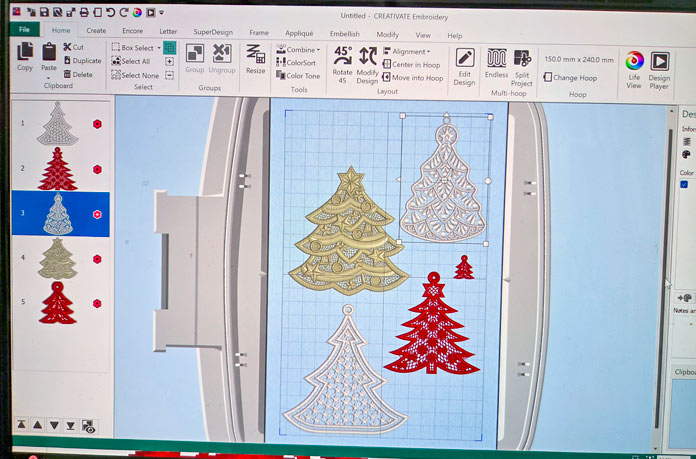Click the Copy icon in Clipboard

[25, 56]
